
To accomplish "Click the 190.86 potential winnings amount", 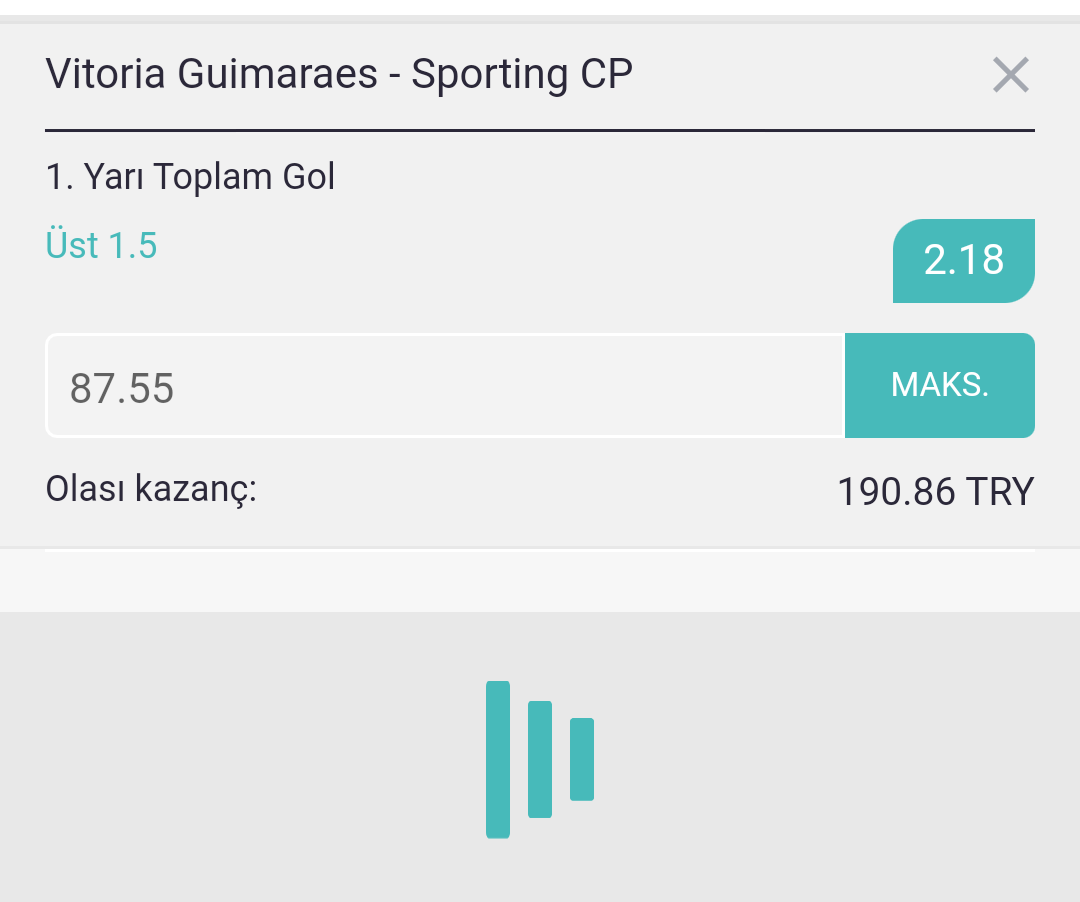I will coord(896,492).
